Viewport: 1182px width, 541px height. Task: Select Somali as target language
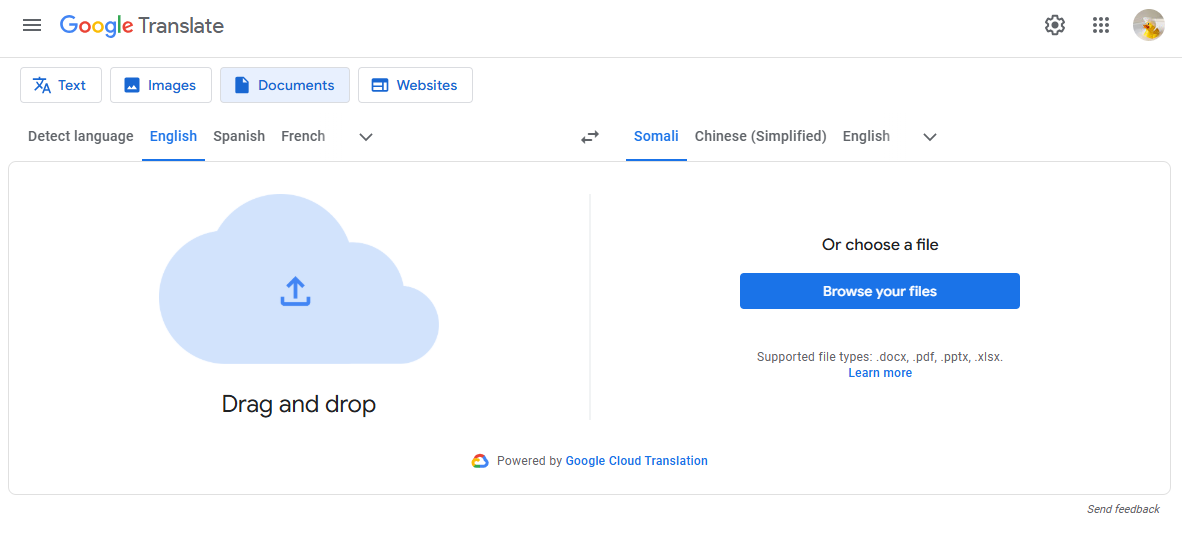[x=656, y=136]
